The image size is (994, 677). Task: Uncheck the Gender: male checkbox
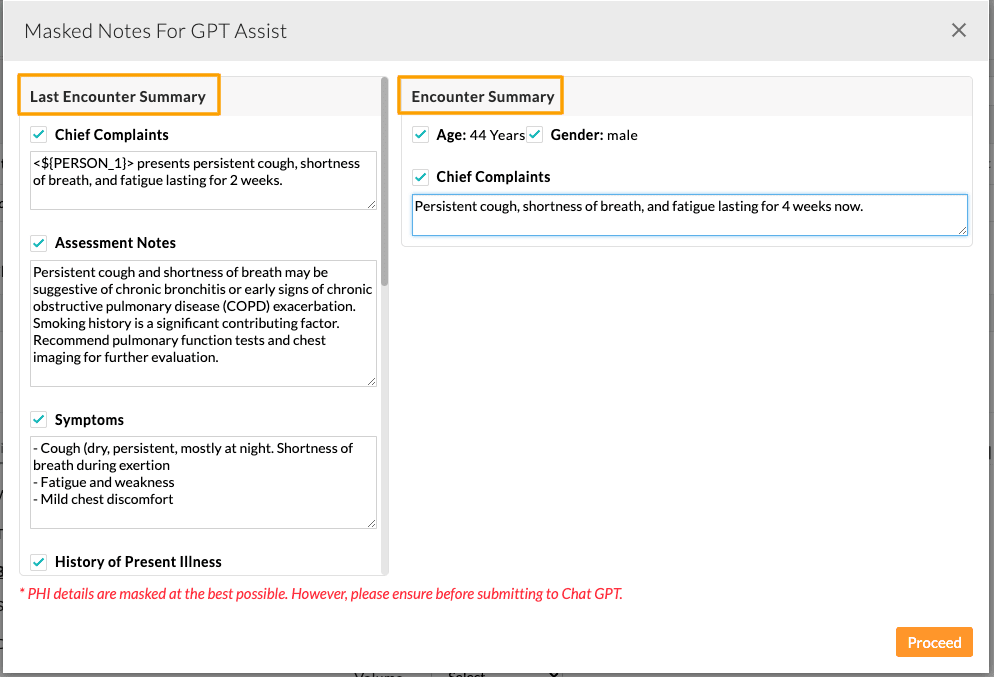coord(535,134)
